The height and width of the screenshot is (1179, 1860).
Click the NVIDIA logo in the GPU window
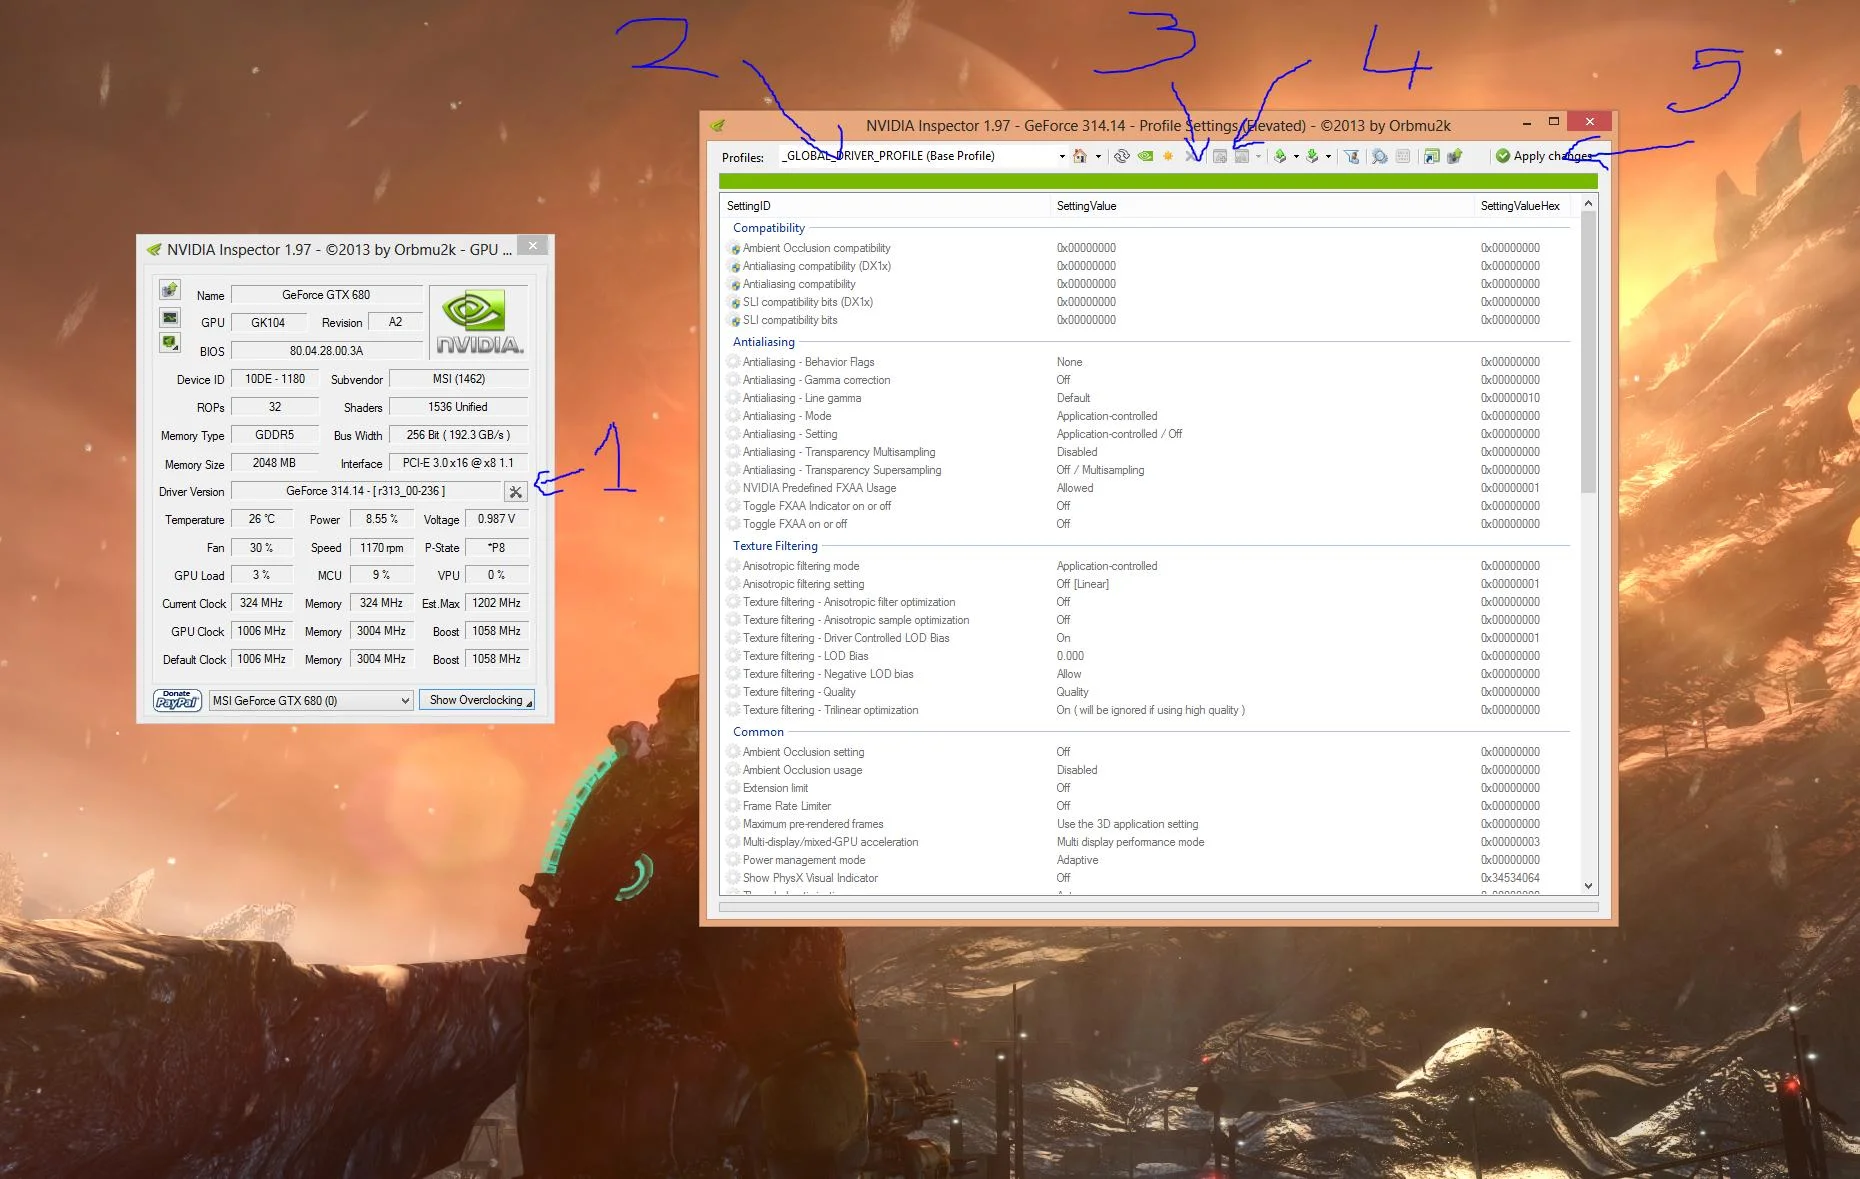click(x=479, y=322)
